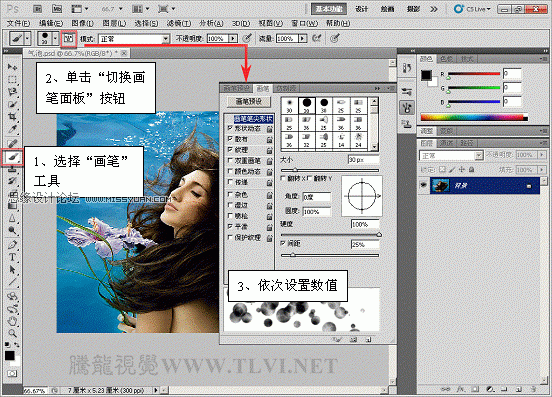The height and width of the screenshot is (397, 552).
Task: Hide the 背景 layer via eye icon
Action: 423,185
